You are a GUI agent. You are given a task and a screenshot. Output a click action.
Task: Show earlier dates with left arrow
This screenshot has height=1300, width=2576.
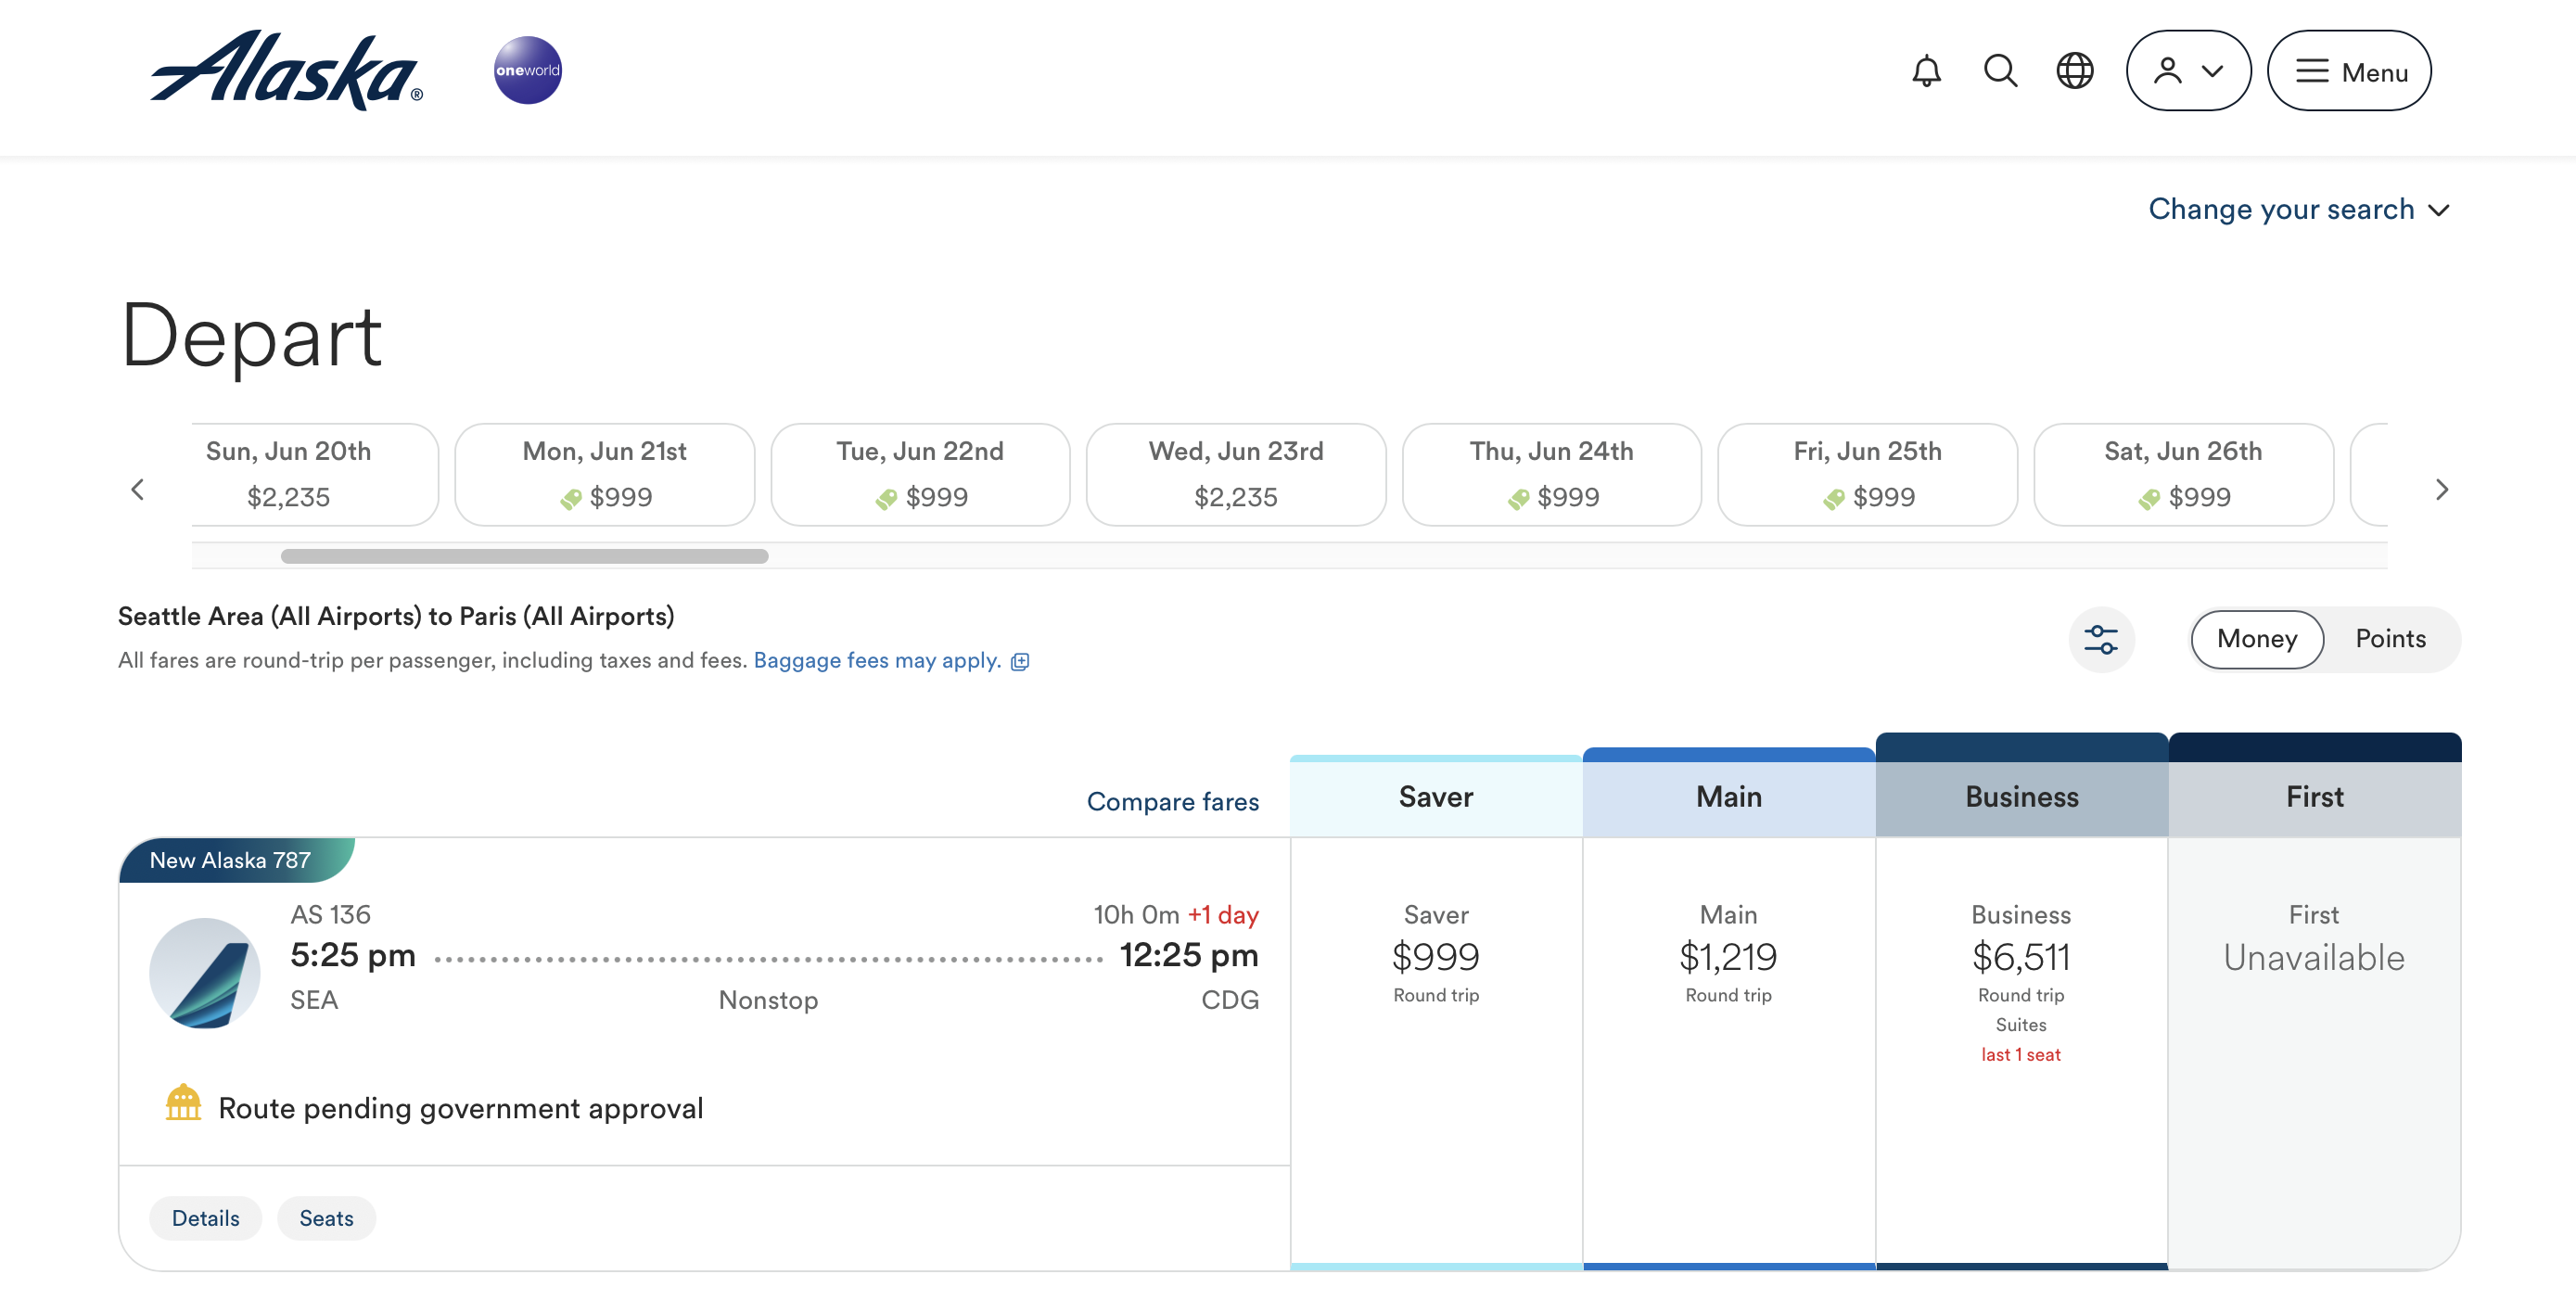(138, 489)
